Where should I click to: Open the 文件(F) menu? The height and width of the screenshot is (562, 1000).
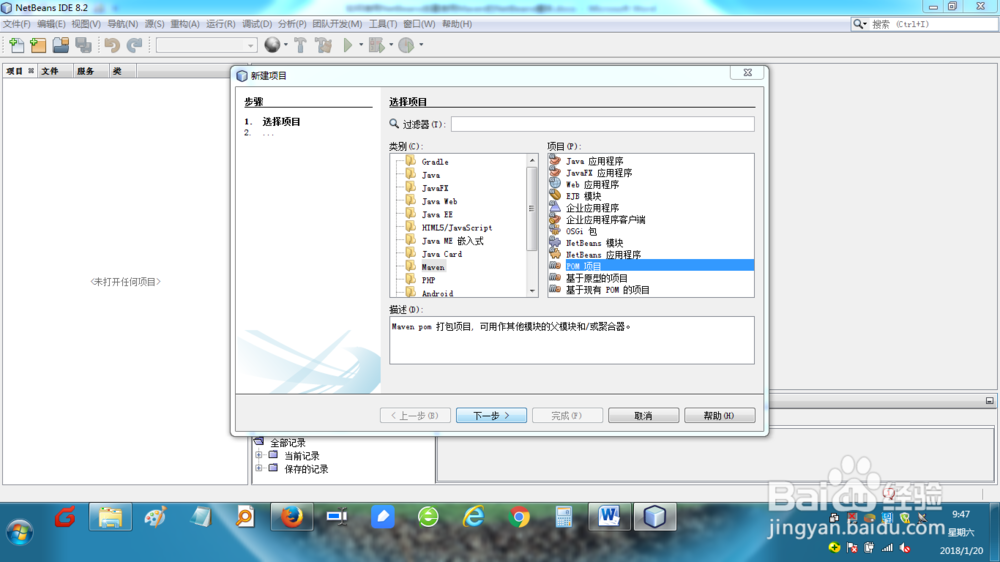[16, 24]
